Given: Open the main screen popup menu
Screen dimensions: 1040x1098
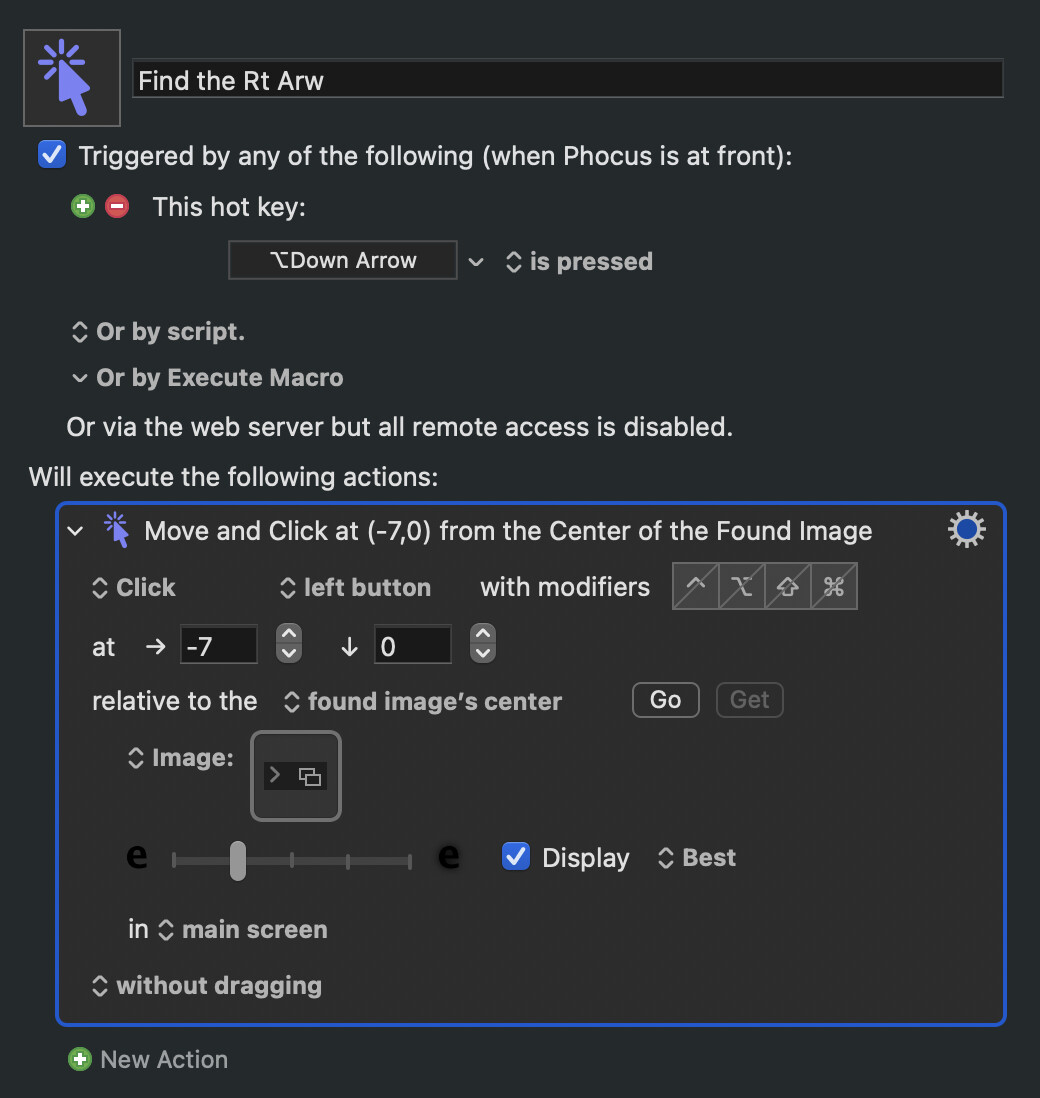Looking at the screenshot, I should (x=243, y=929).
